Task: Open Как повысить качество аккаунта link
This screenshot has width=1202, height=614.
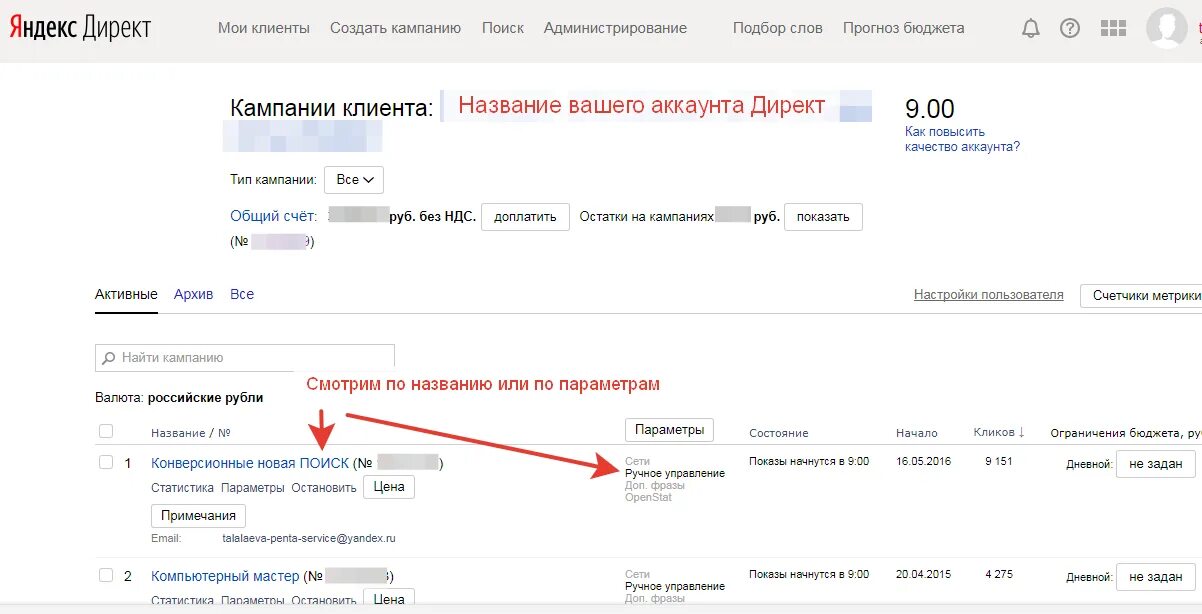Action: click(x=962, y=139)
